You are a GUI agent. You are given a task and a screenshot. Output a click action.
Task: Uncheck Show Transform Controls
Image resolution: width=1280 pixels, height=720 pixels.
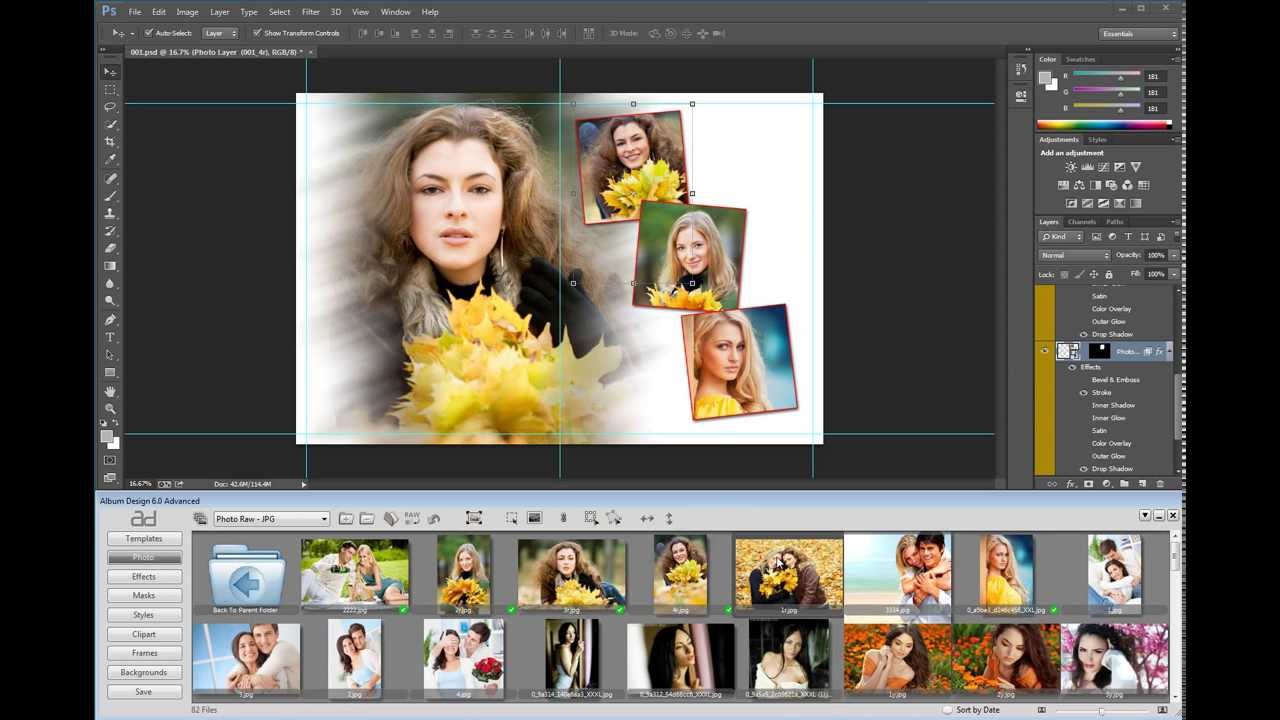257,33
